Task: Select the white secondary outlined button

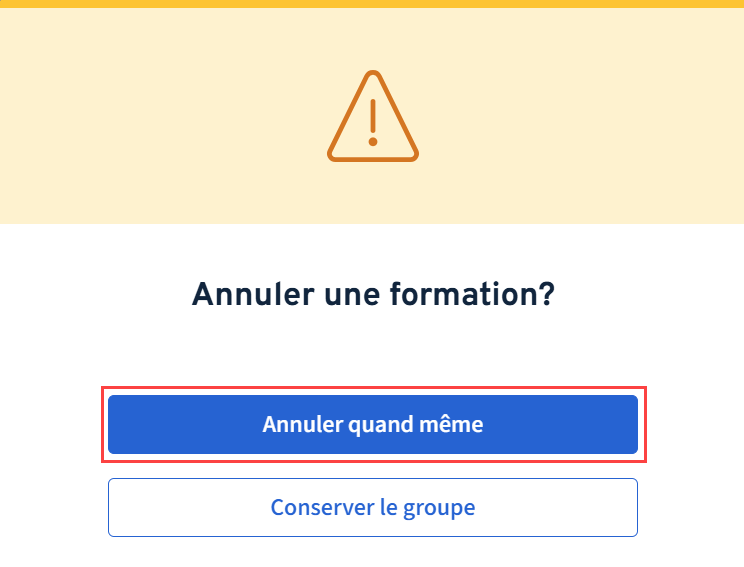Action: (372, 507)
